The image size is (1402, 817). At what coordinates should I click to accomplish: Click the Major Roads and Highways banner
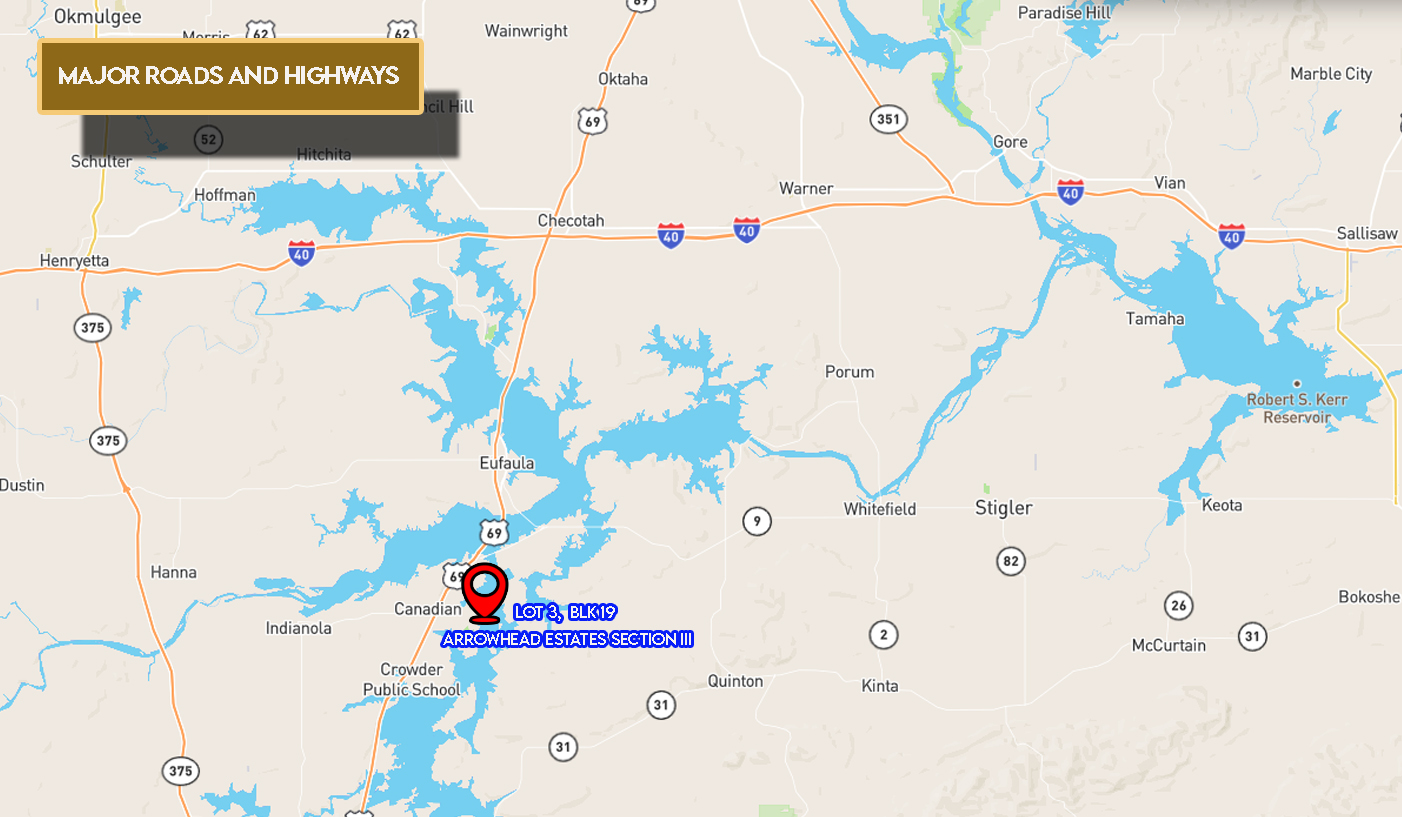coord(230,76)
